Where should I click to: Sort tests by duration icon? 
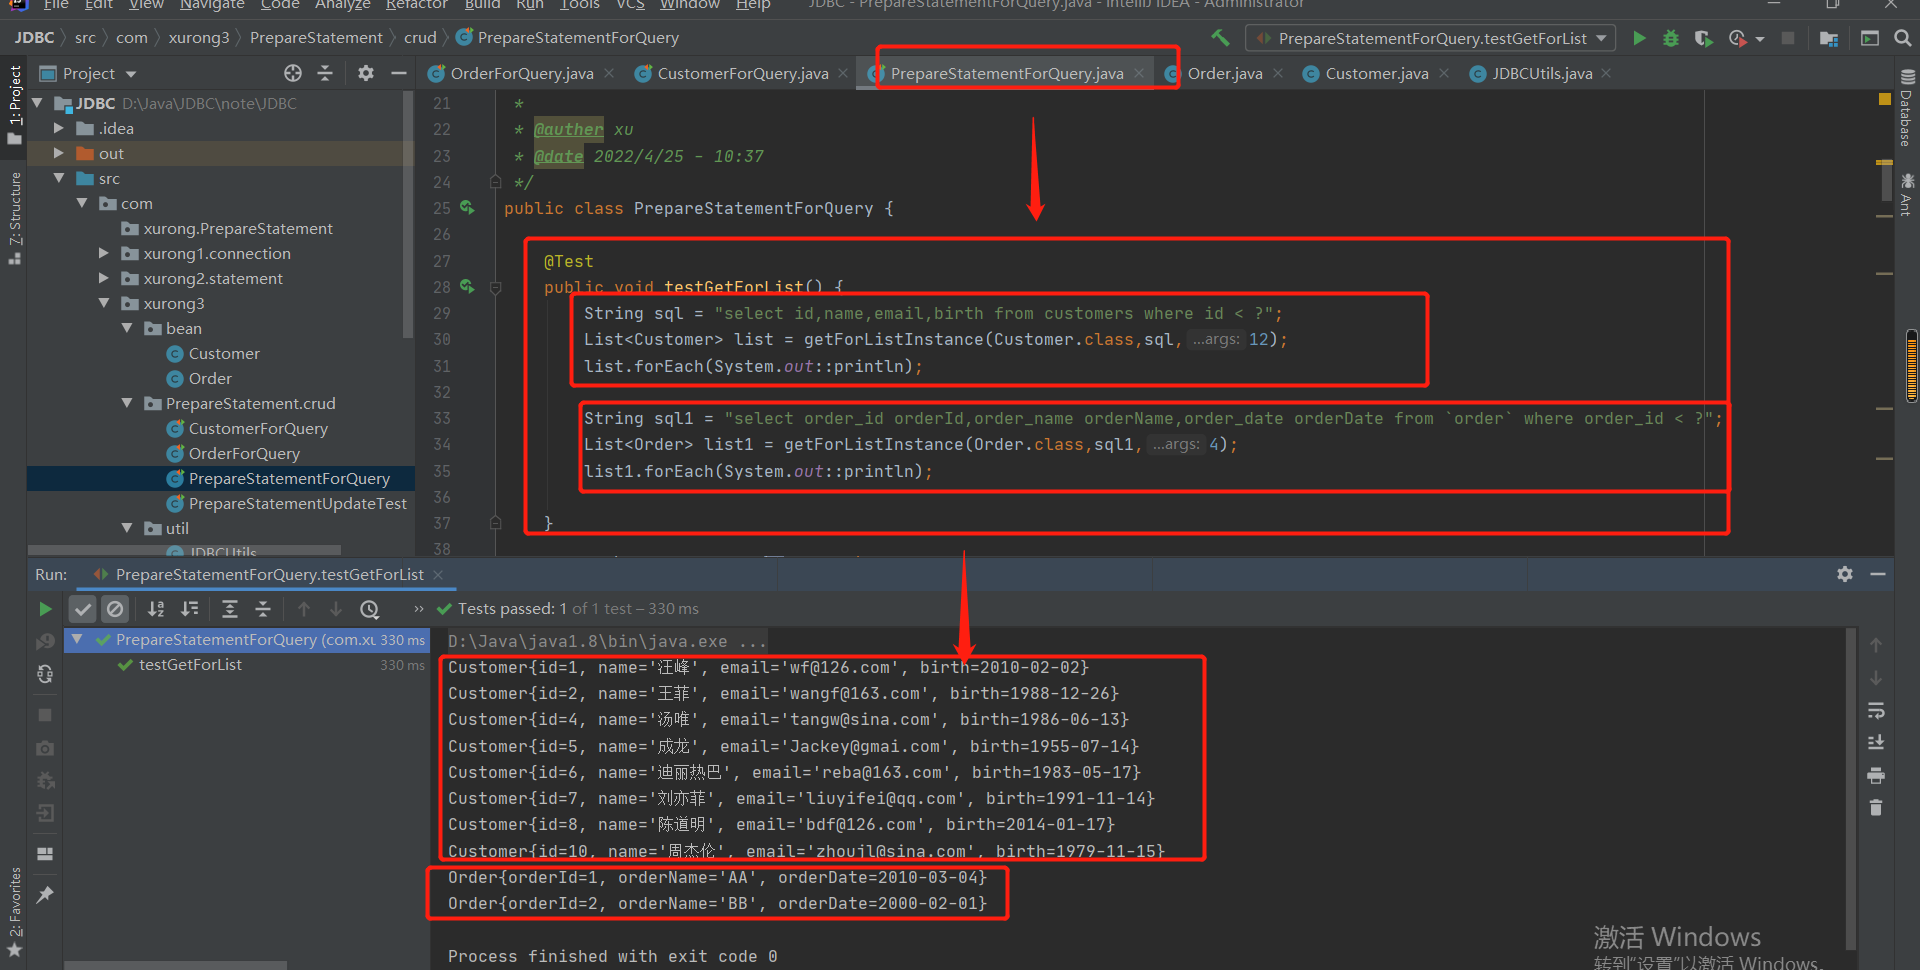(x=190, y=608)
